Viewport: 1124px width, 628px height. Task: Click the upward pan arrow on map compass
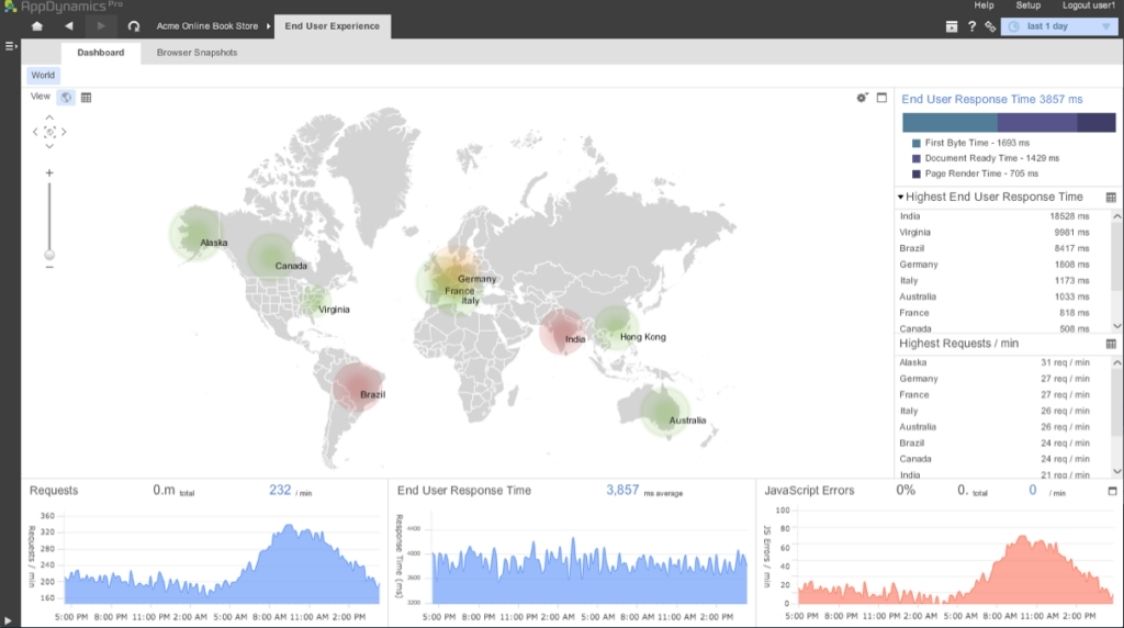[48, 117]
